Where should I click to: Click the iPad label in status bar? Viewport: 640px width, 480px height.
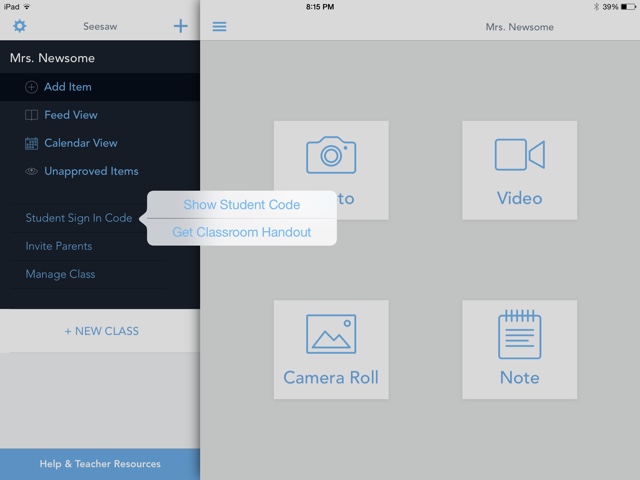coord(11,7)
